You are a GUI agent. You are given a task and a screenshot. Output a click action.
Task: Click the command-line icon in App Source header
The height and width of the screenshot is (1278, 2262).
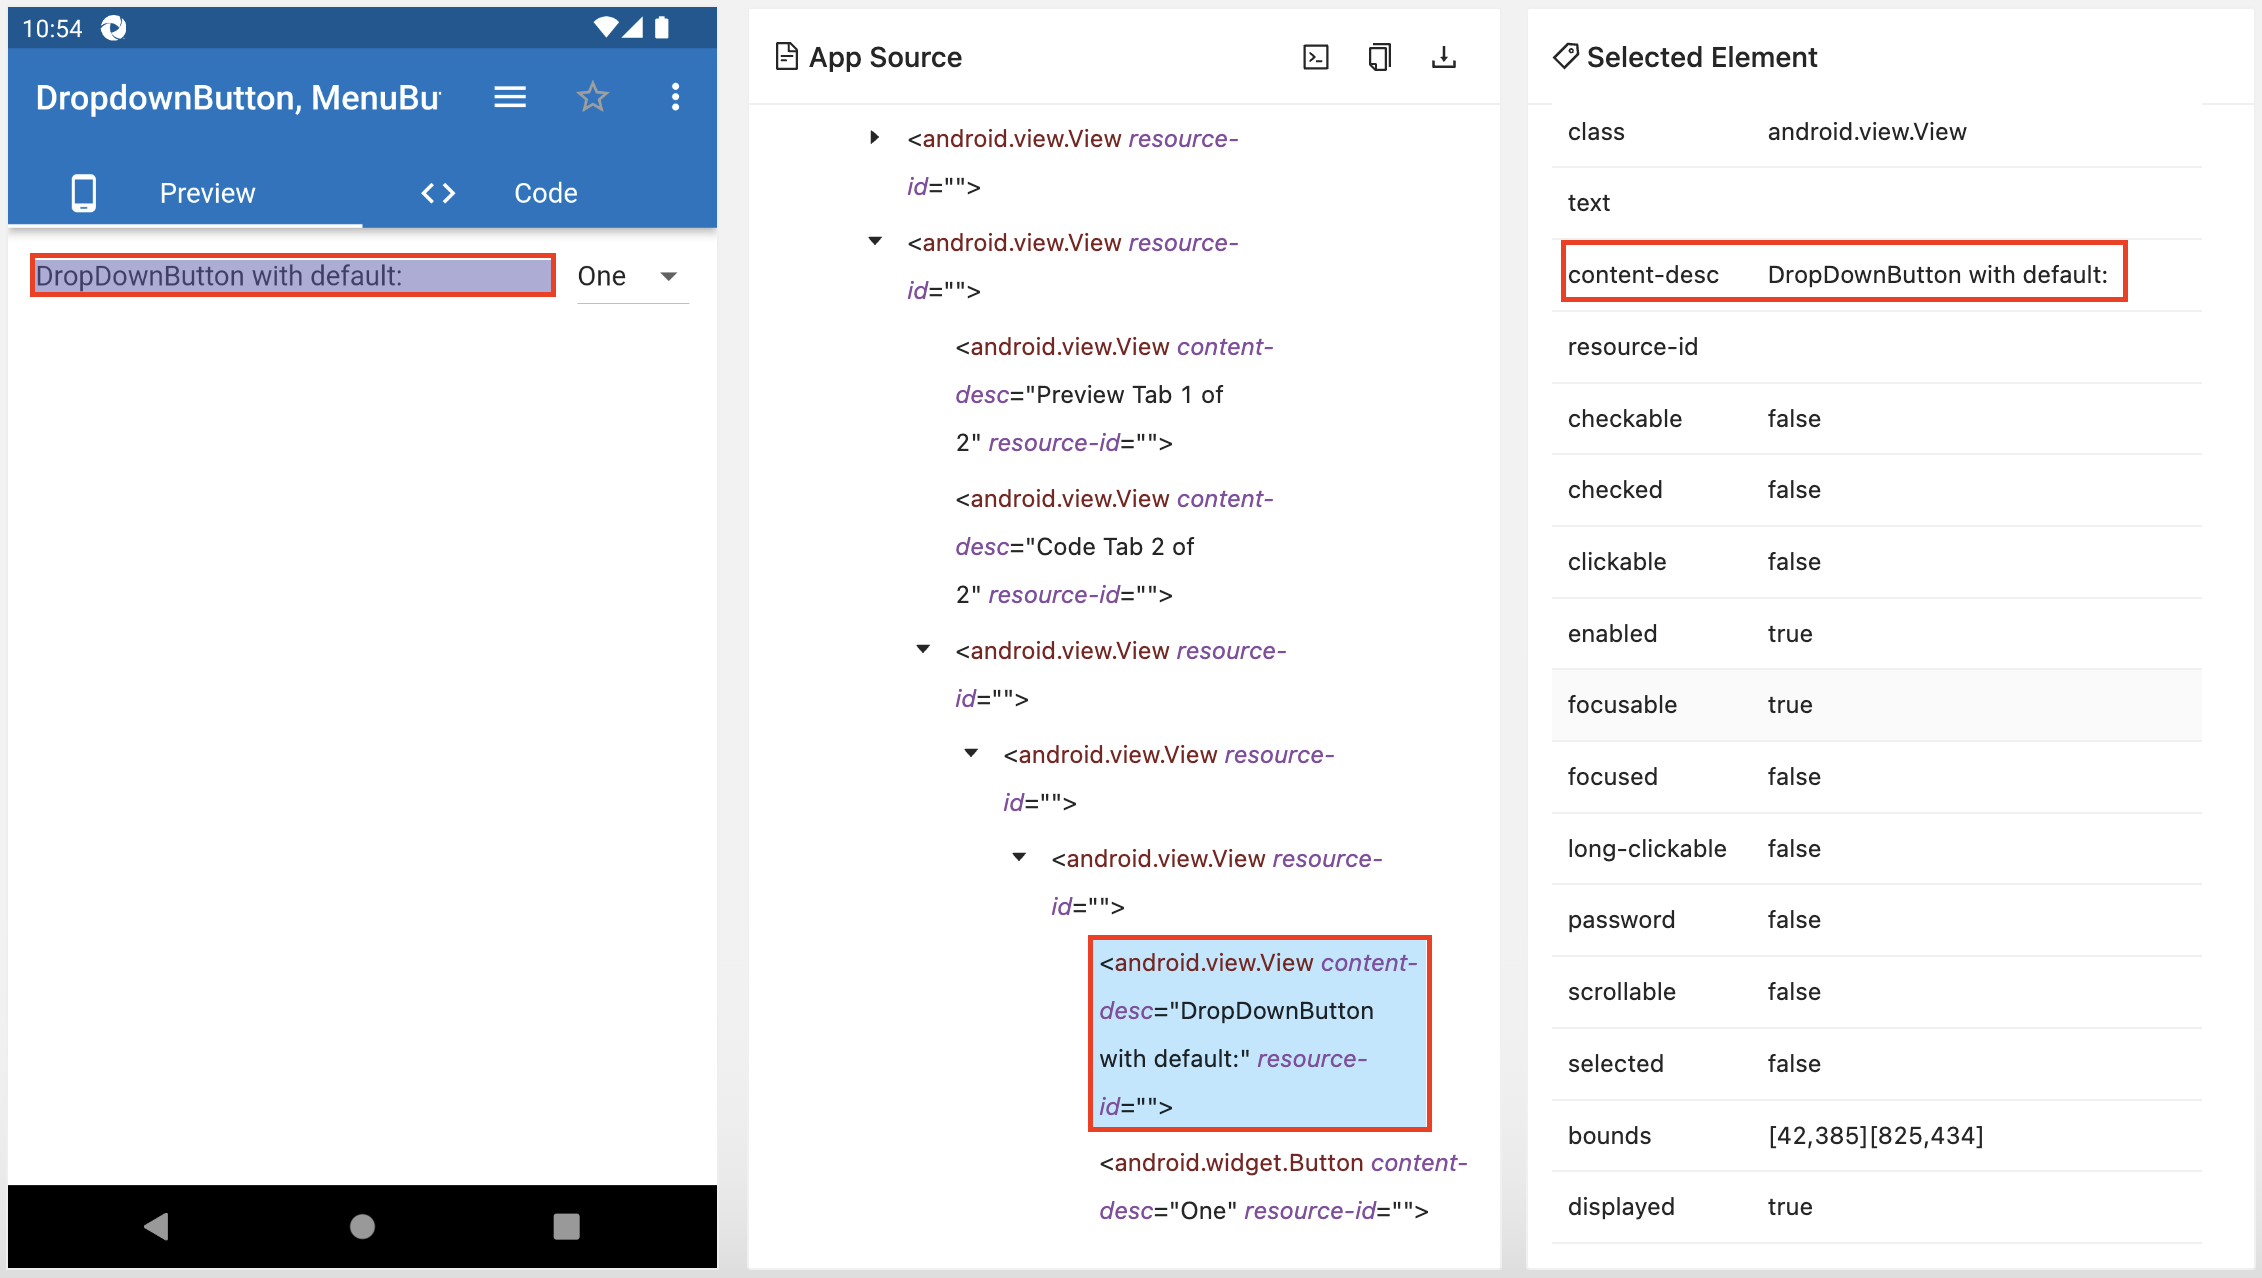1315,57
